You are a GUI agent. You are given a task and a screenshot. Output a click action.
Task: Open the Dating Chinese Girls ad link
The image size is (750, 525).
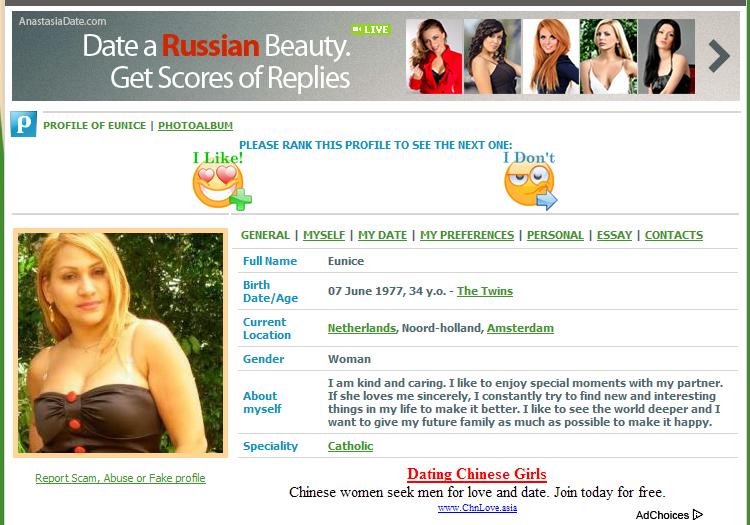[477, 474]
